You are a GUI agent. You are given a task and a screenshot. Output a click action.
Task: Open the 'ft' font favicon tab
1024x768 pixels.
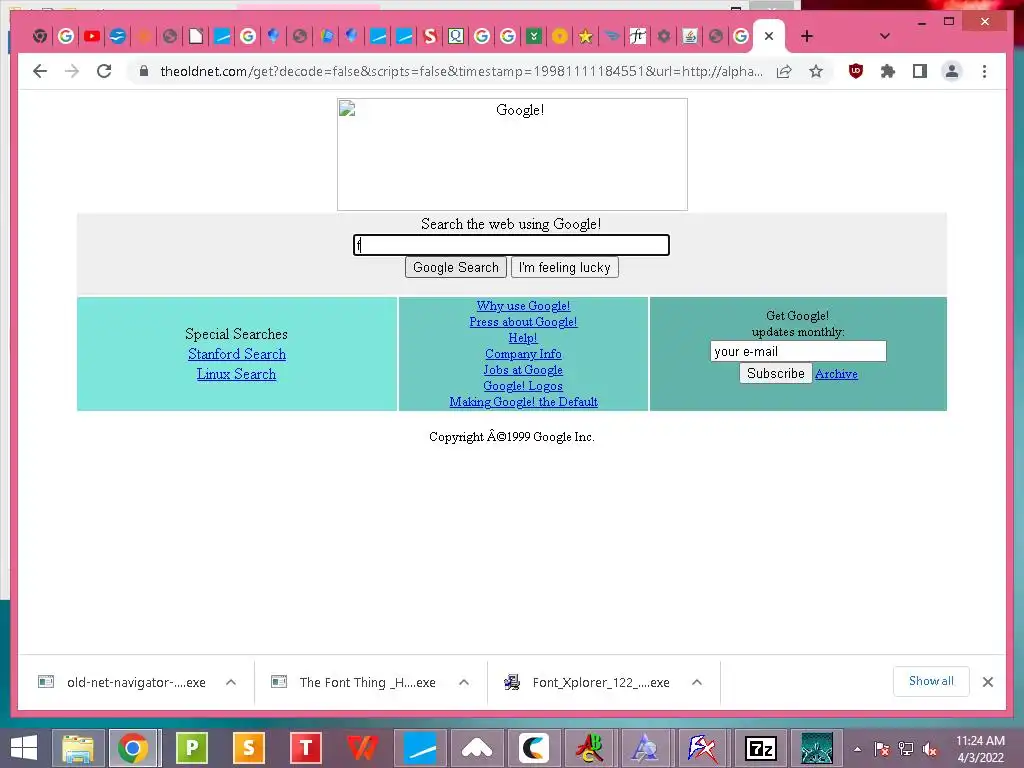click(x=637, y=37)
